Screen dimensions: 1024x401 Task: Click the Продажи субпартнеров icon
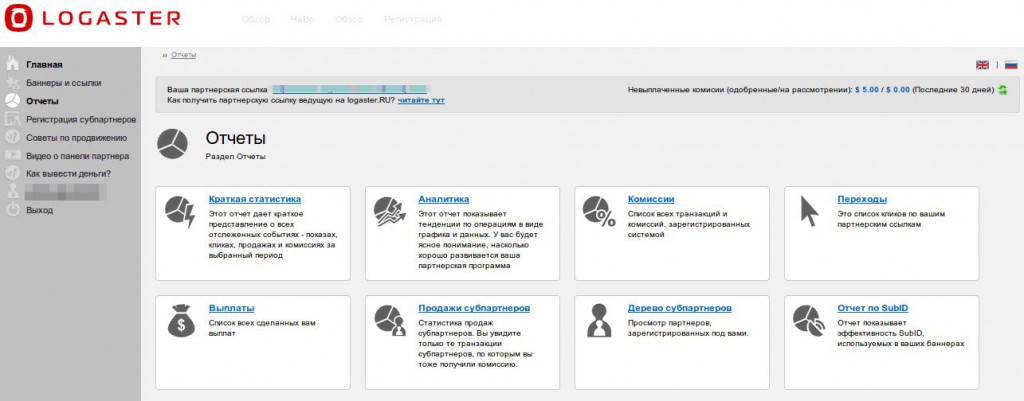pyautogui.click(x=391, y=320)
